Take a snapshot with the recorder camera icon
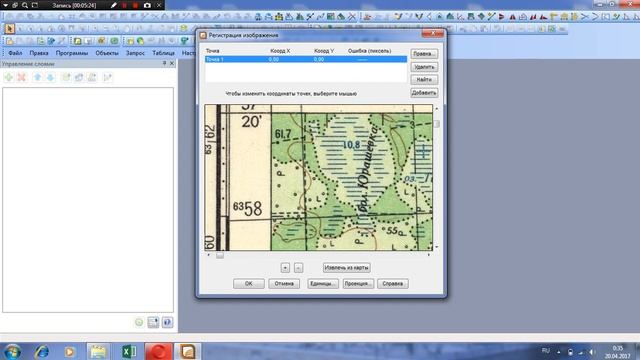 147,5
